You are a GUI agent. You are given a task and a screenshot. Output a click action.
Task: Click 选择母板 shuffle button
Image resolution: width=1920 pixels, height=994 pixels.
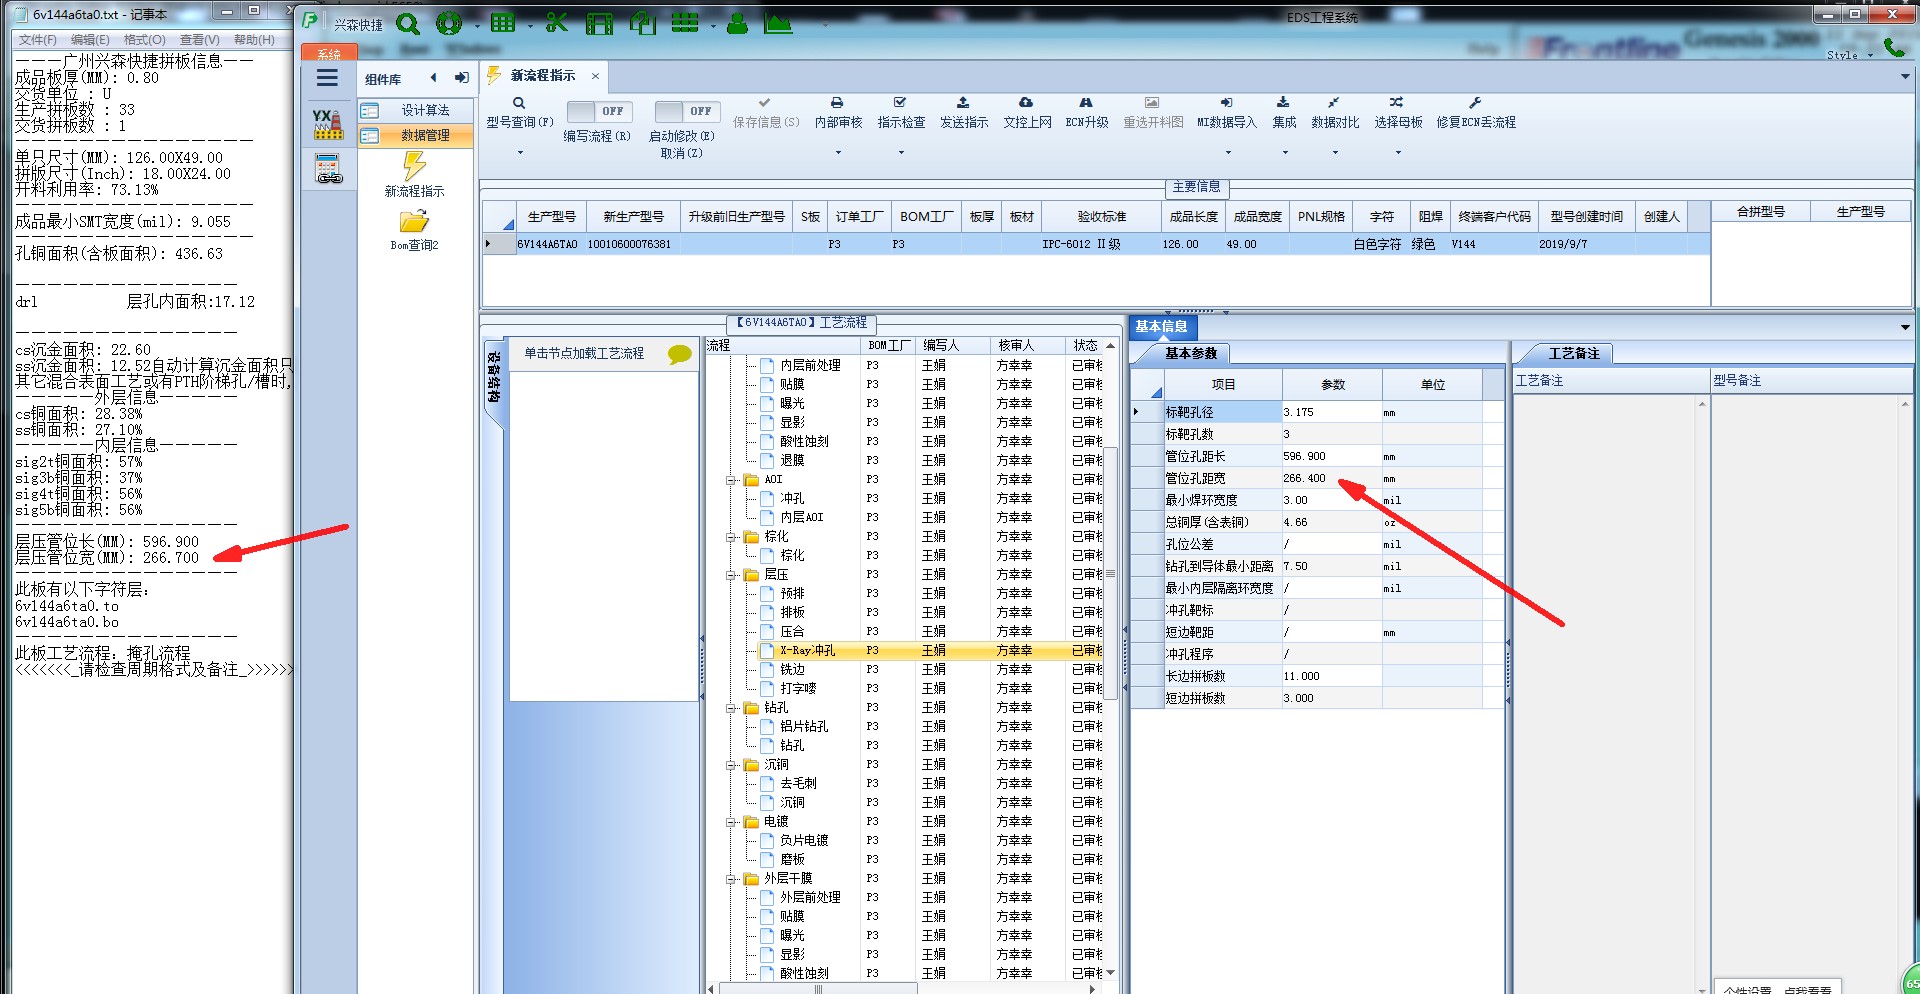pos(1398,113)
